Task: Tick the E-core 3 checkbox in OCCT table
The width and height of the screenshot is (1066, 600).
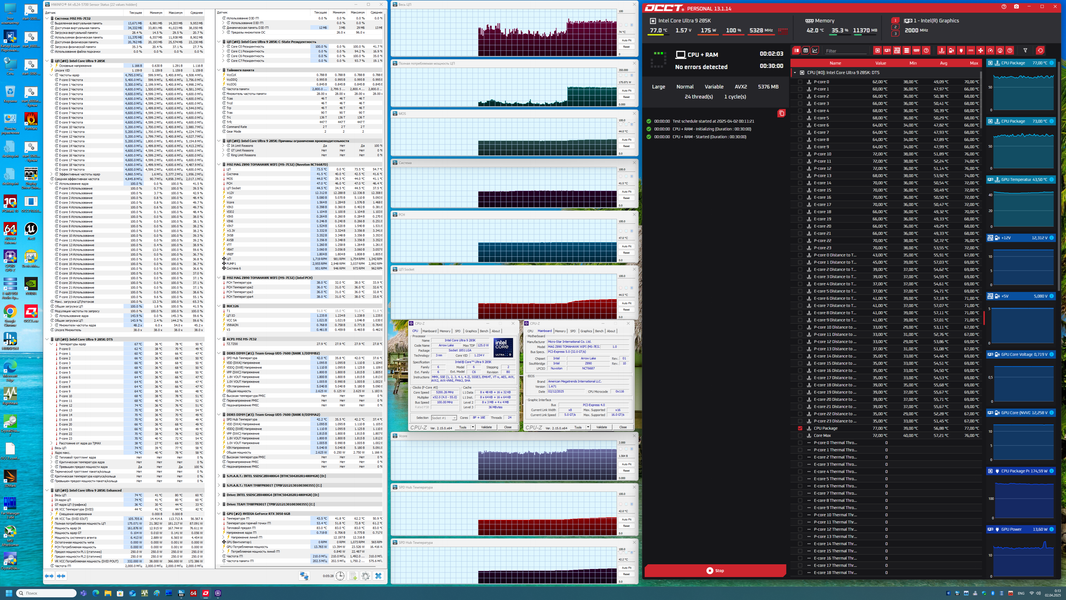Action: (800, 103)
